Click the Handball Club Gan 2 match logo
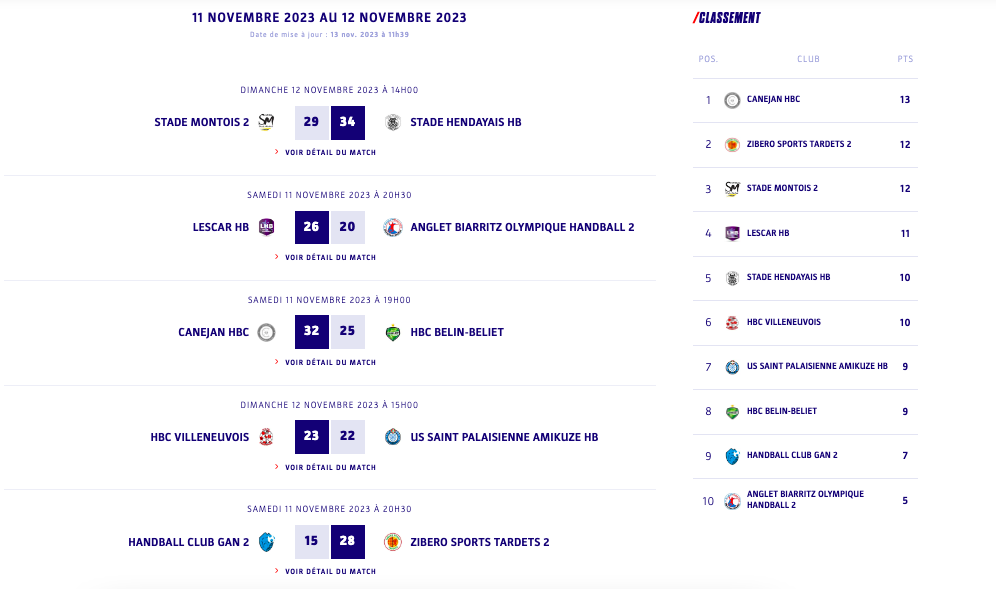The image size is (996, 589). (266, 542)
